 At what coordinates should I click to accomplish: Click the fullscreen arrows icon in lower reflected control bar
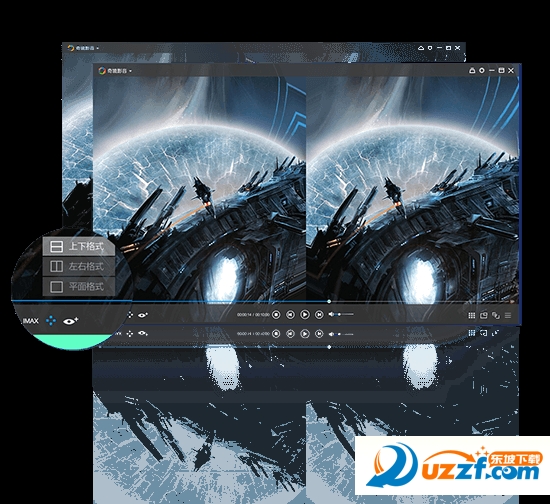pos(496,333)
